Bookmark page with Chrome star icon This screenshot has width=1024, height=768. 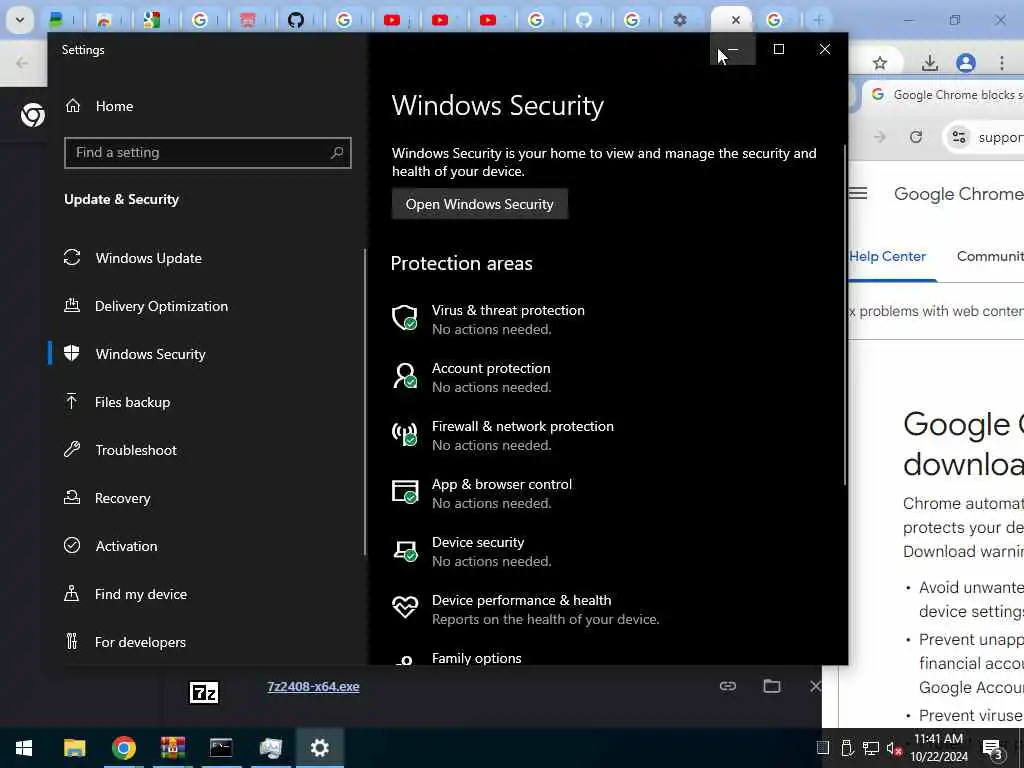pyautogui.click(x=880, y=63)
